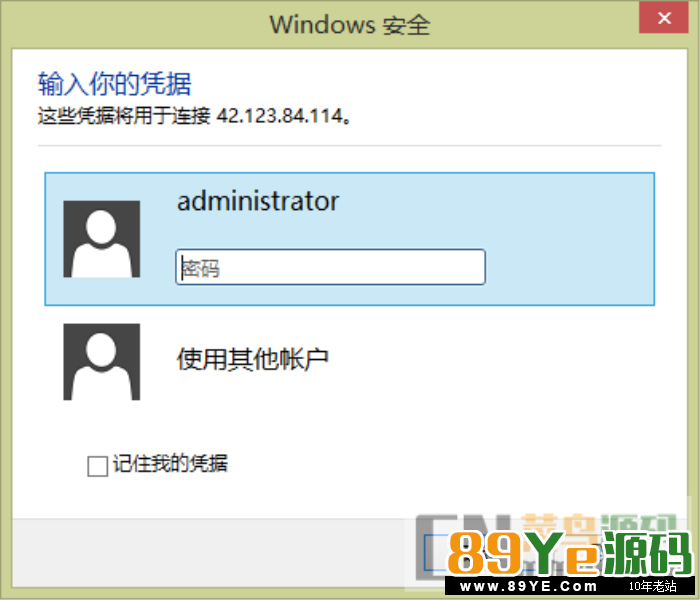Viewport: 700px width, 600px height.
Task: Click the other account avatar icon
Action: pos(102,362)
